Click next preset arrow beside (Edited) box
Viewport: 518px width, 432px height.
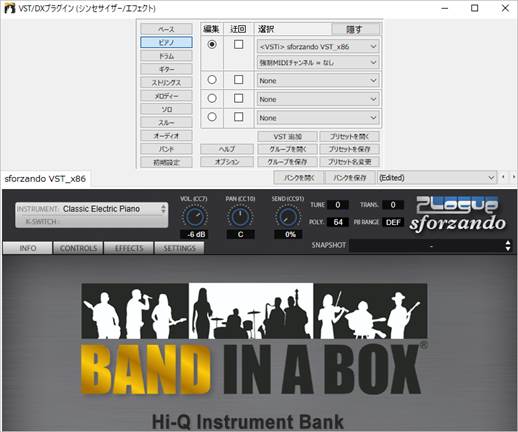(x=513, y=177)
